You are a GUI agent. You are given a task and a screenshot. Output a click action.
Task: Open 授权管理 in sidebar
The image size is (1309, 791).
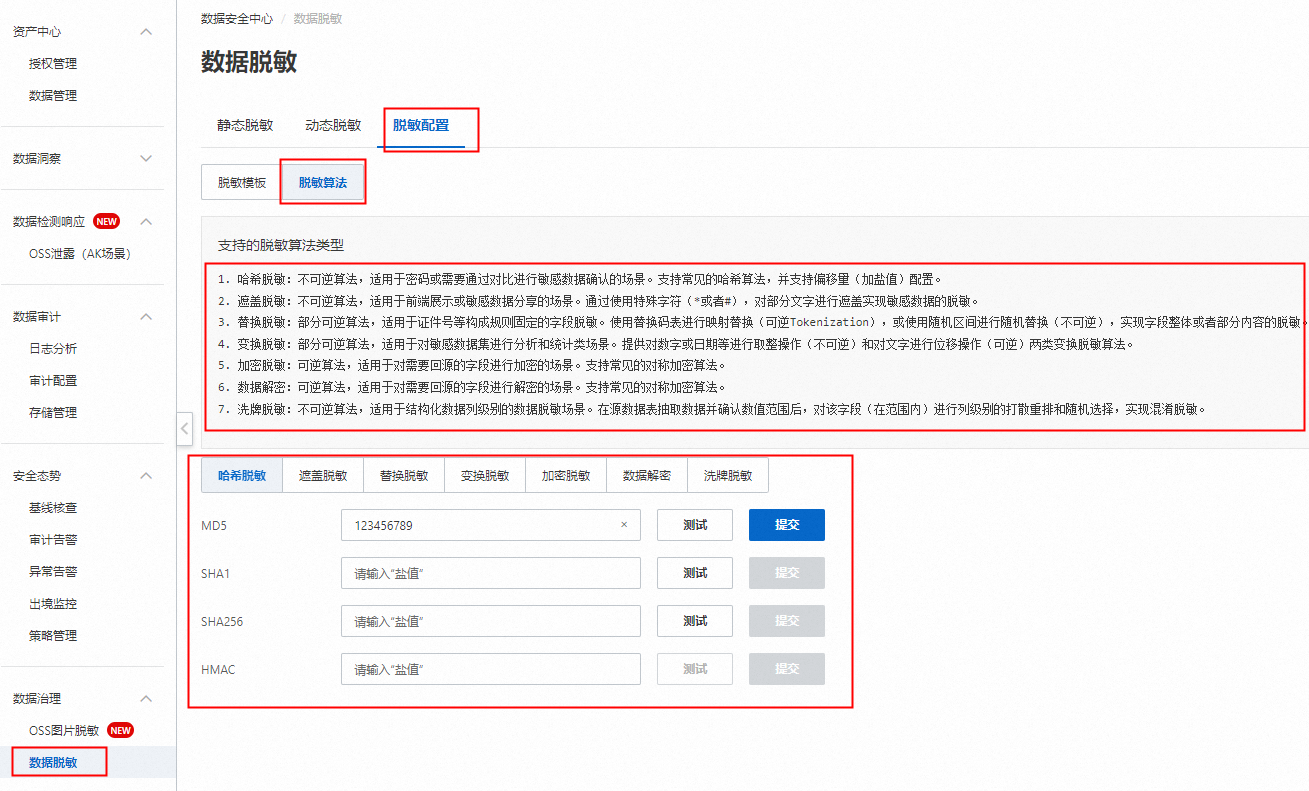(53, 64)
